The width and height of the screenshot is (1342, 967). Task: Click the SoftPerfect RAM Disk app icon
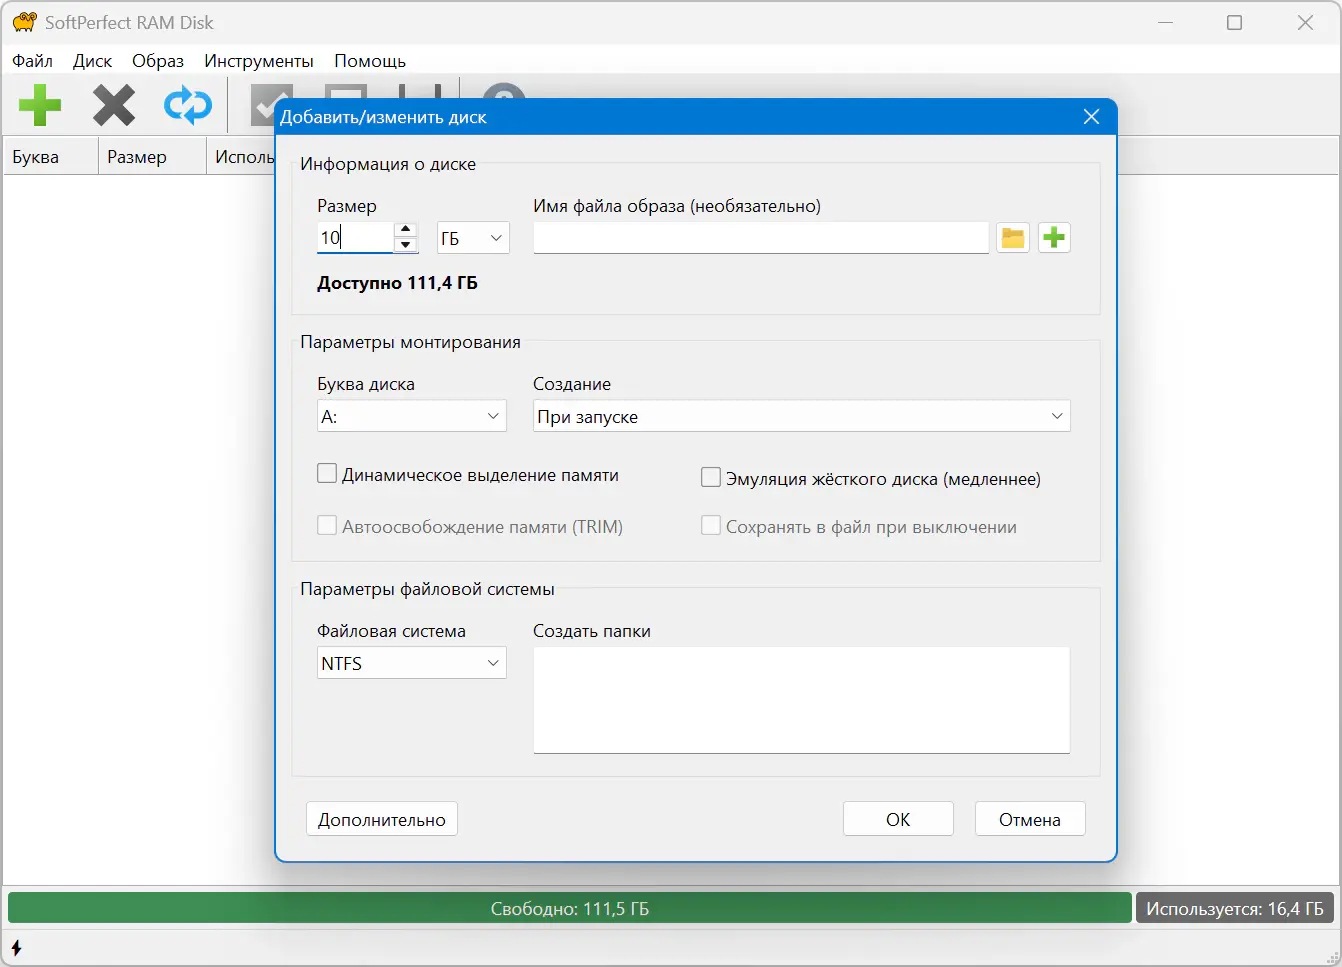(x=24, y=22)
